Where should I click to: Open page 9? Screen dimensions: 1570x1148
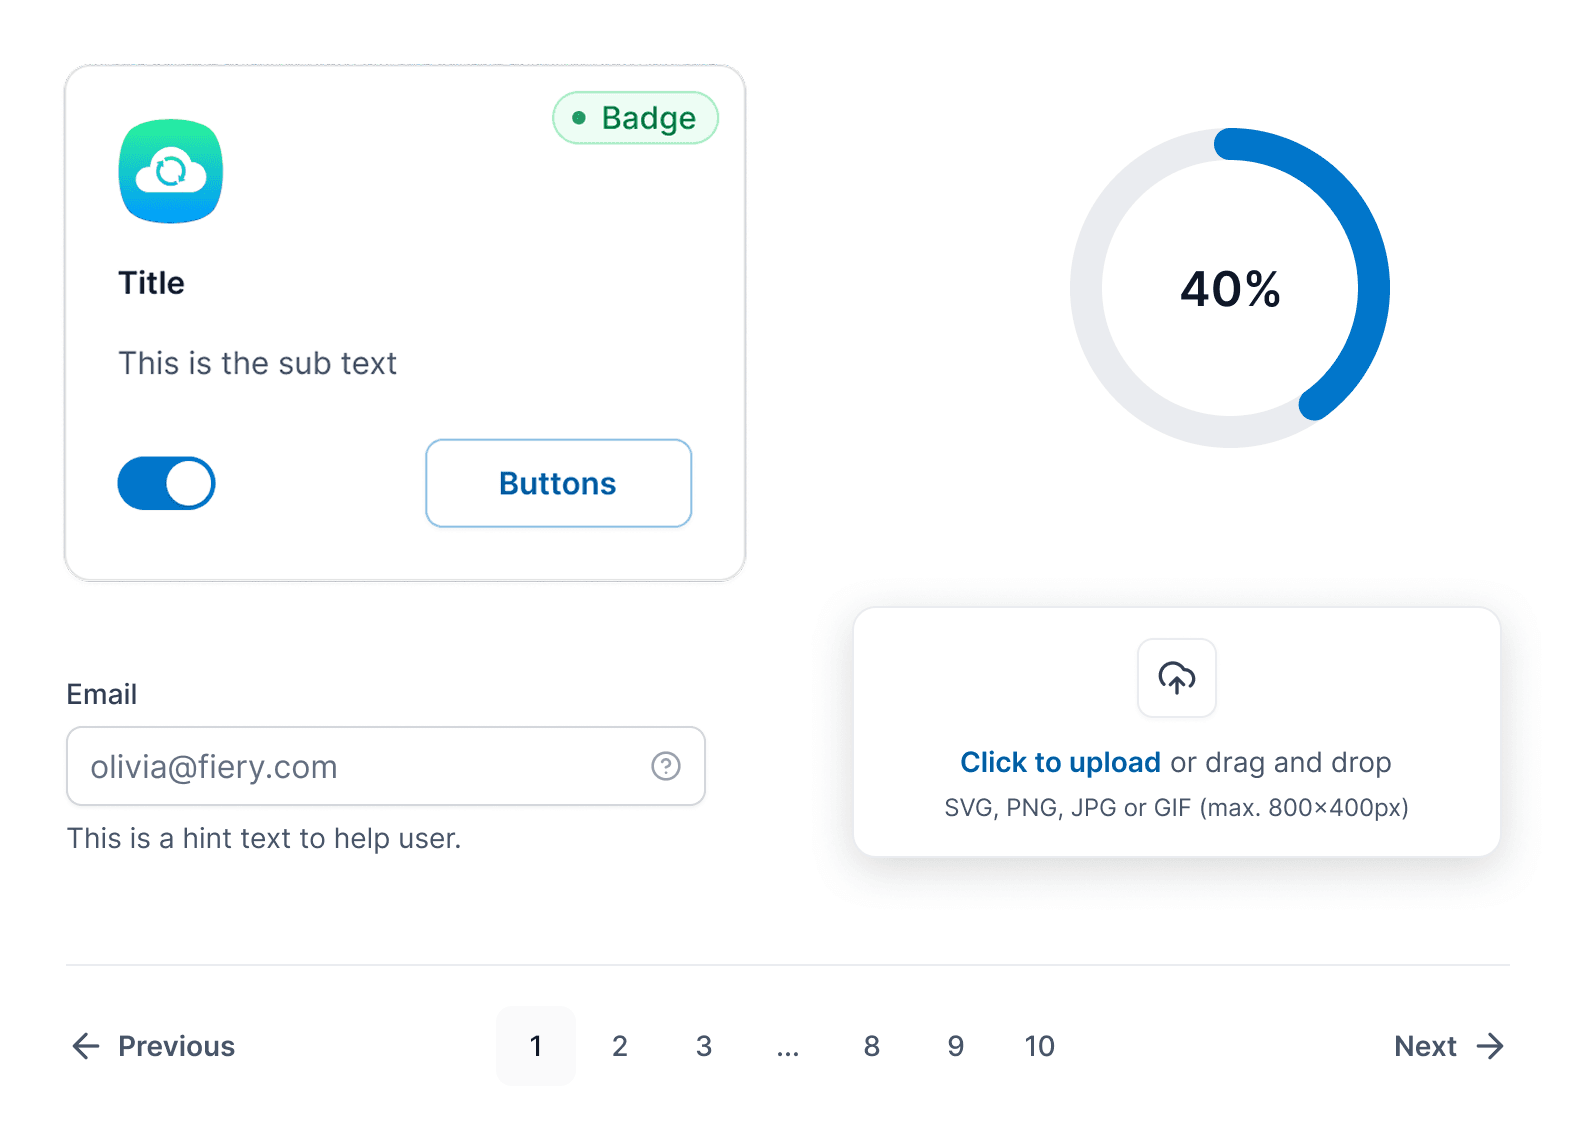tap(956, 1046)
